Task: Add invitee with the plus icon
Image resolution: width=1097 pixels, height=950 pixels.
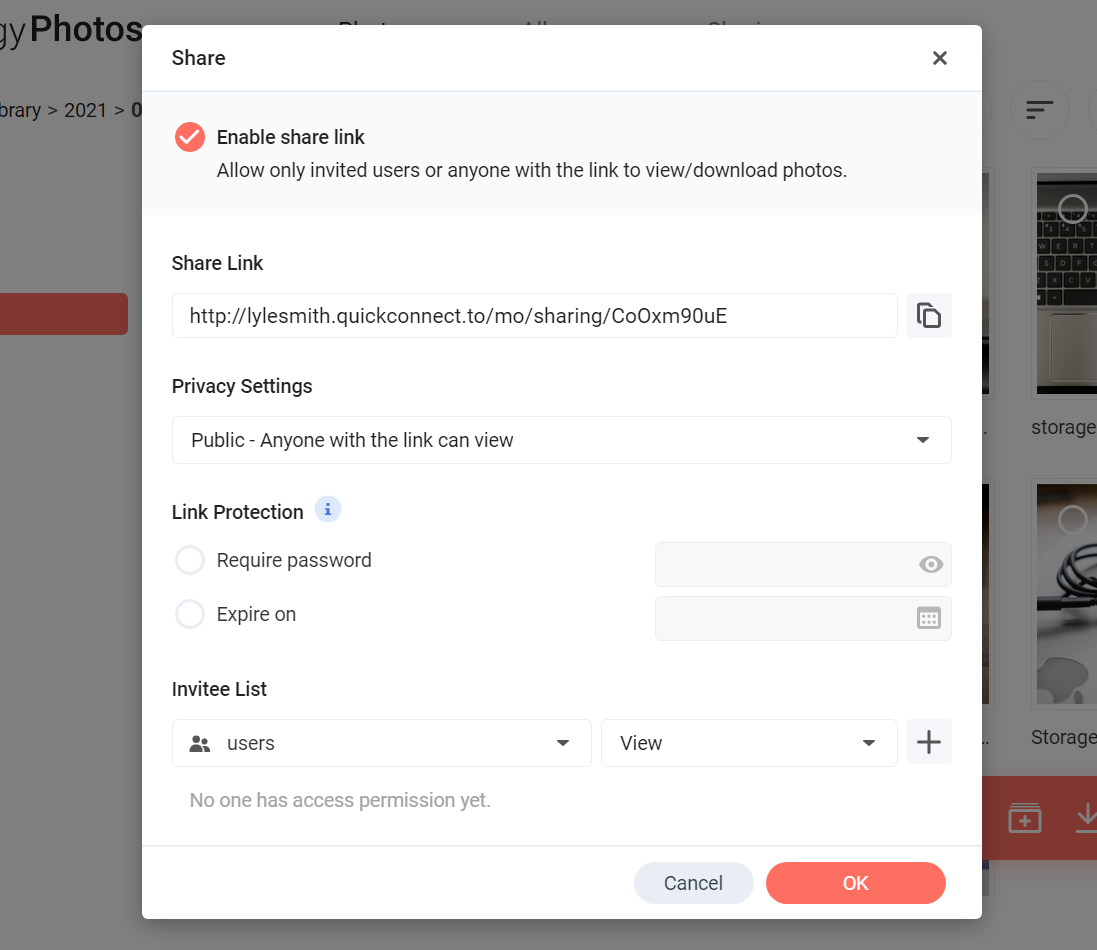Action: pos(928,742)
